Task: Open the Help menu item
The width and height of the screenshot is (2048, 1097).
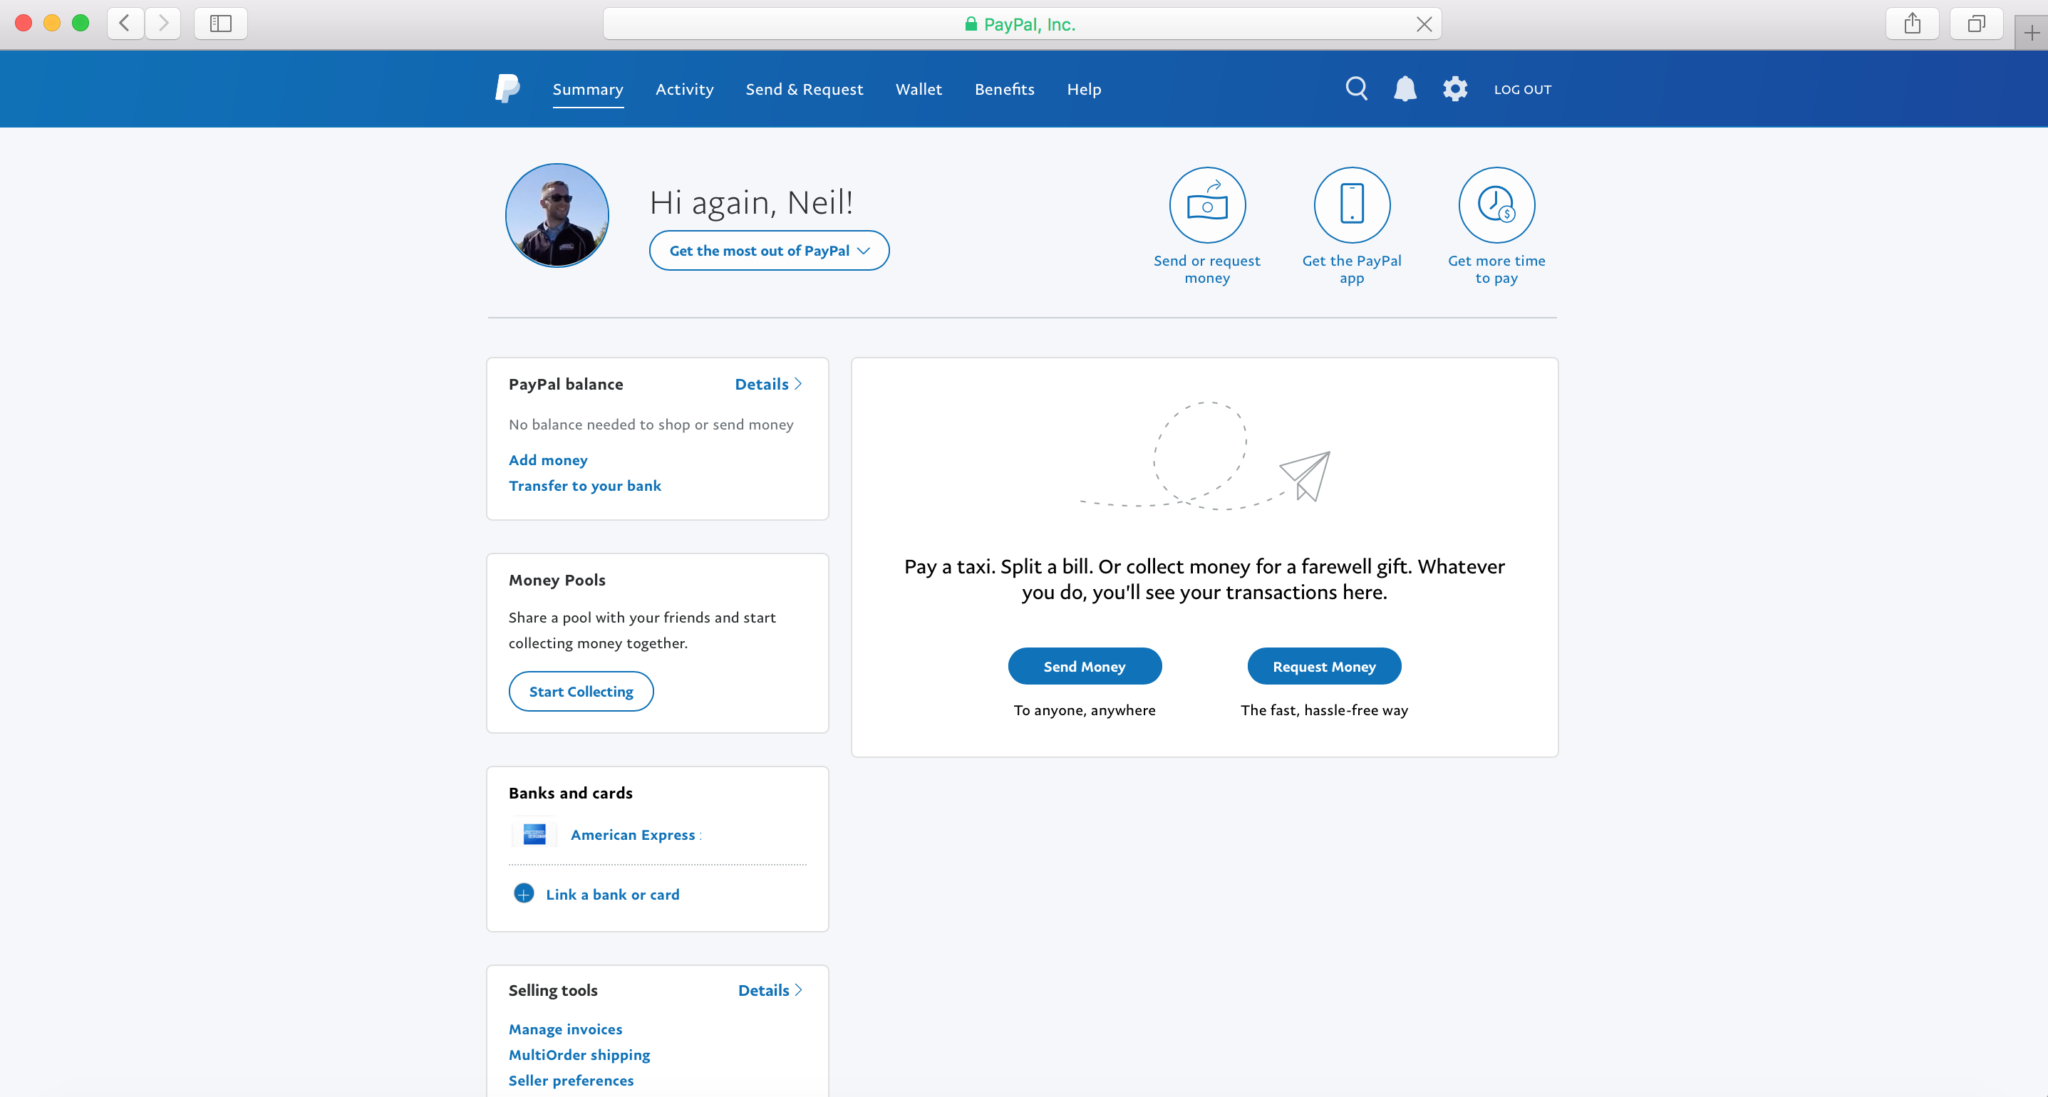Action: 1084,89
